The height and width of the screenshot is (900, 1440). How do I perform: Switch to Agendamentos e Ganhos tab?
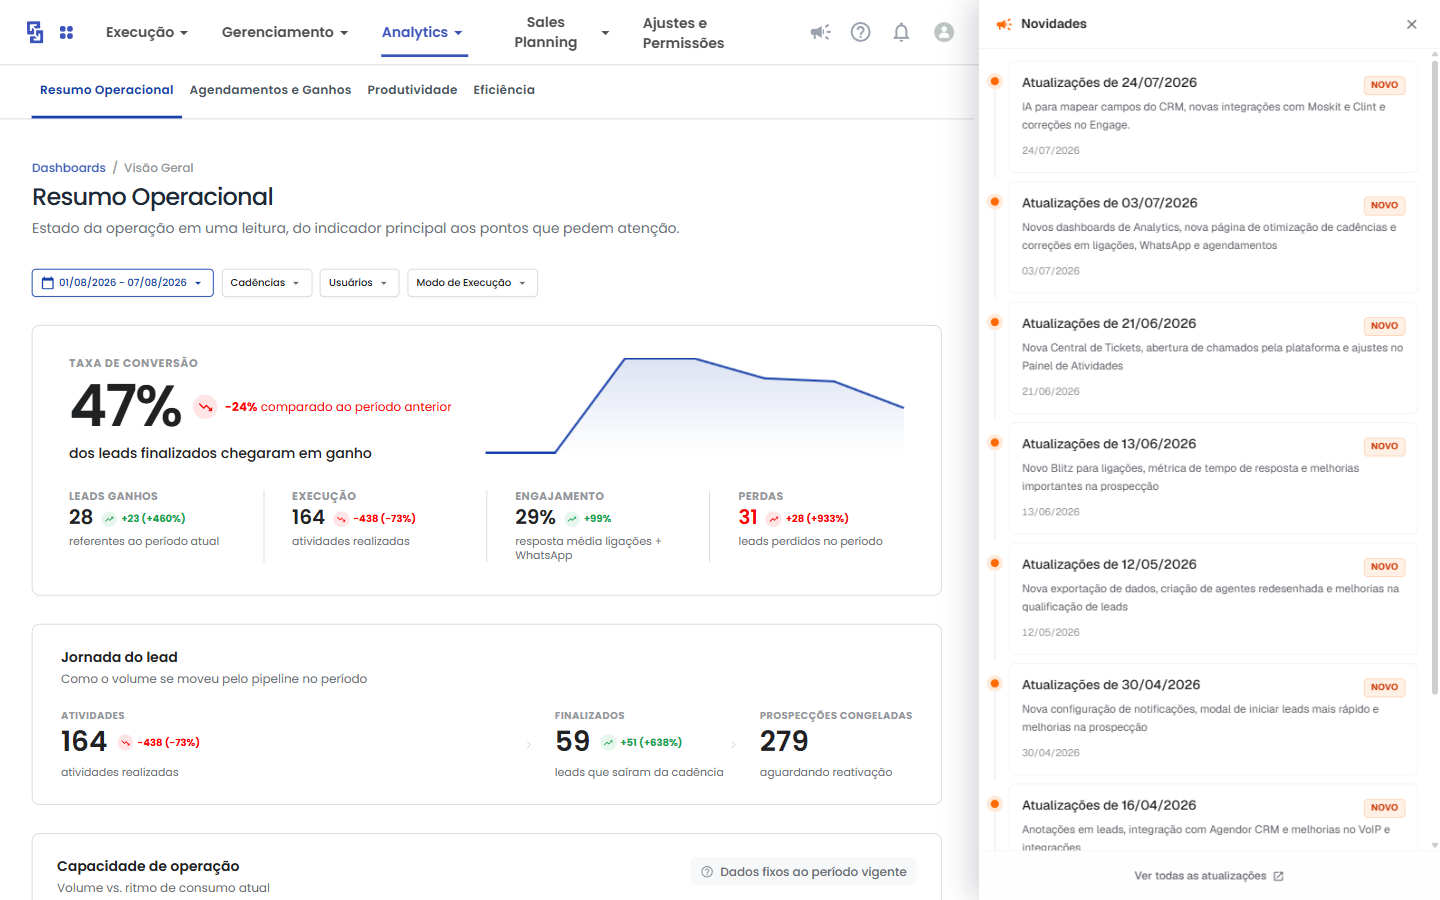270,90
